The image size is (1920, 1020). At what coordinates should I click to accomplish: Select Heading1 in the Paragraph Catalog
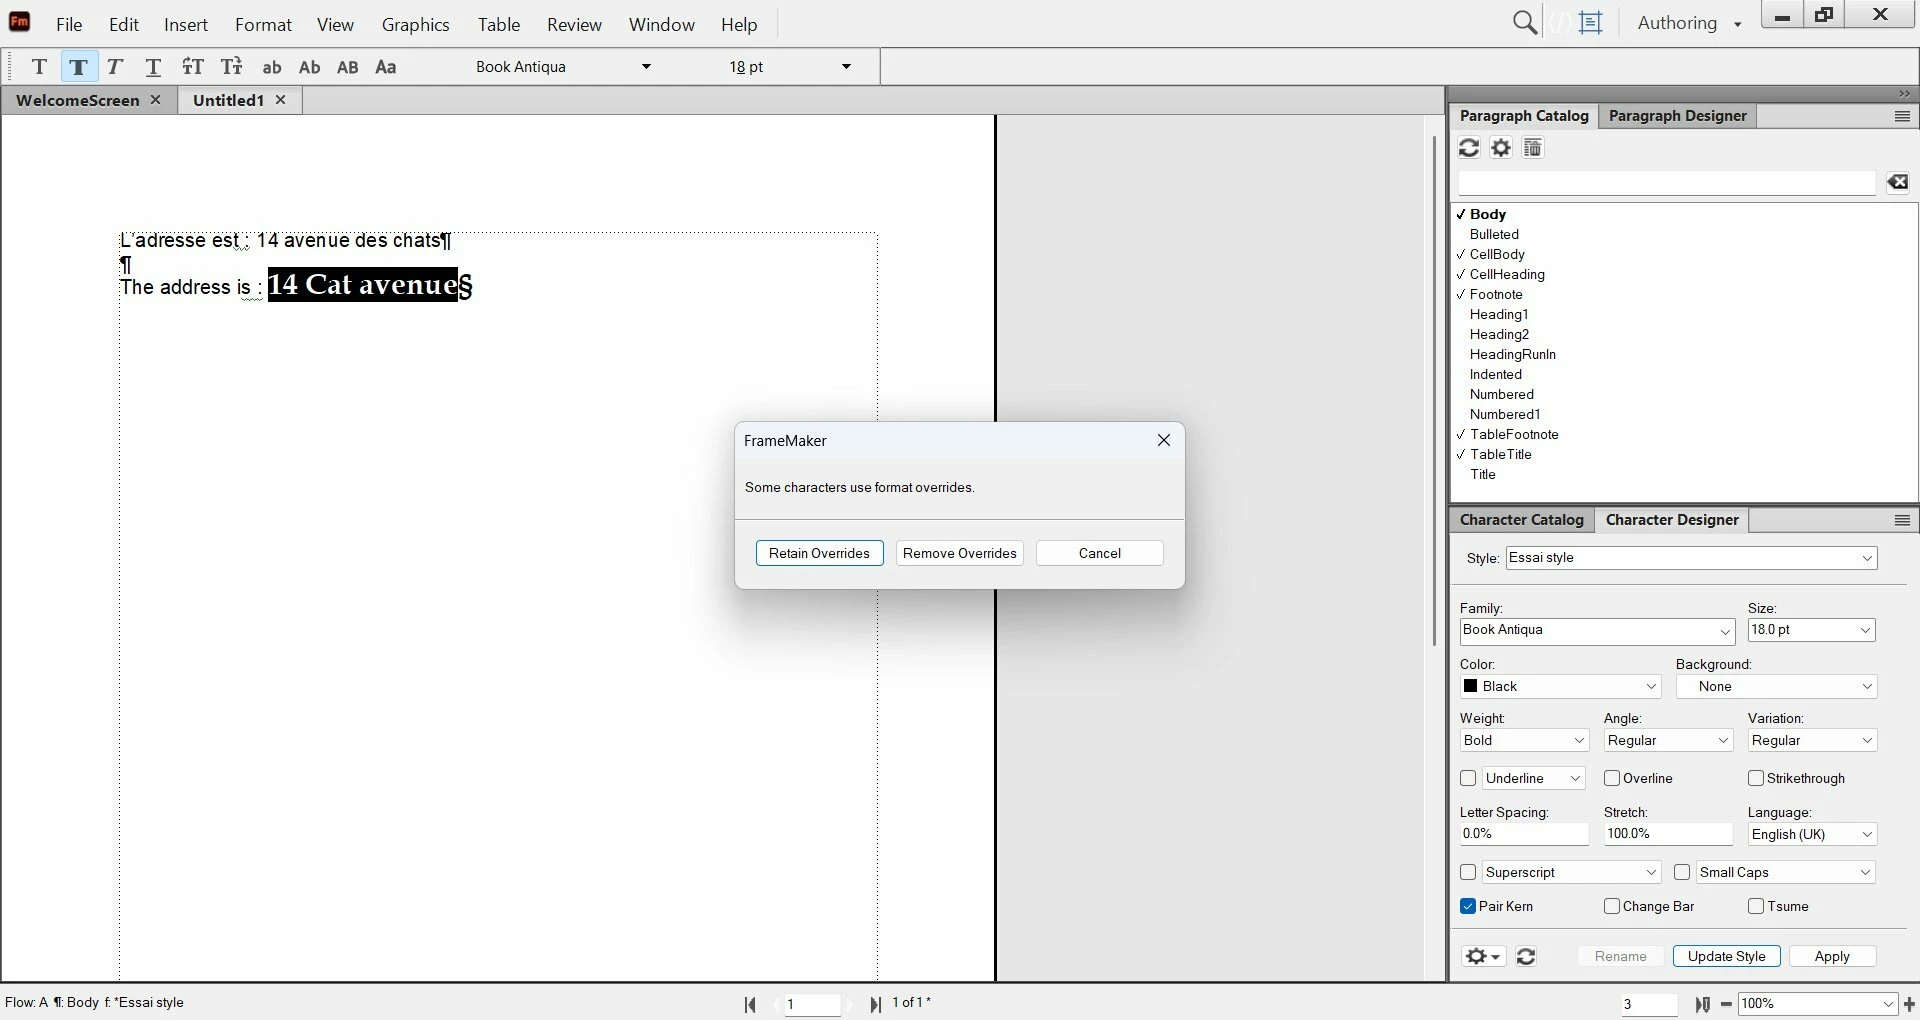(1499, 314)
